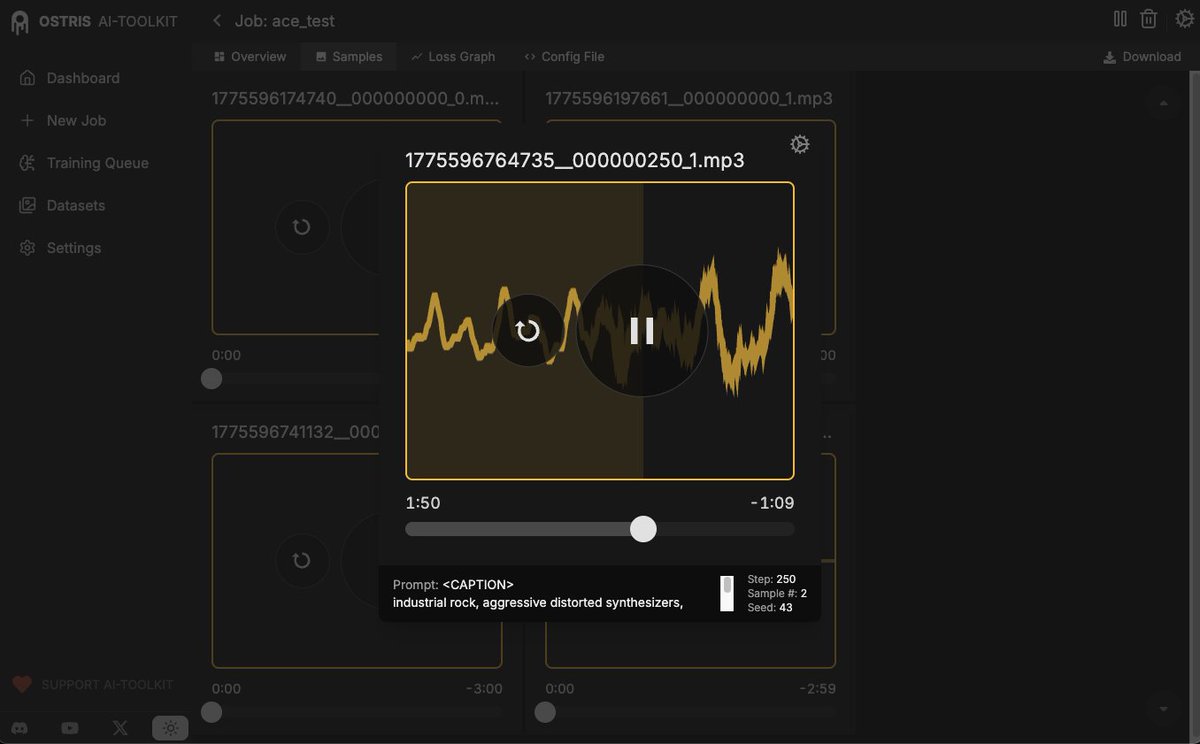Open the Discord link icon
The height and width of the screenshot is (744, 1200).
coord(21,728)
